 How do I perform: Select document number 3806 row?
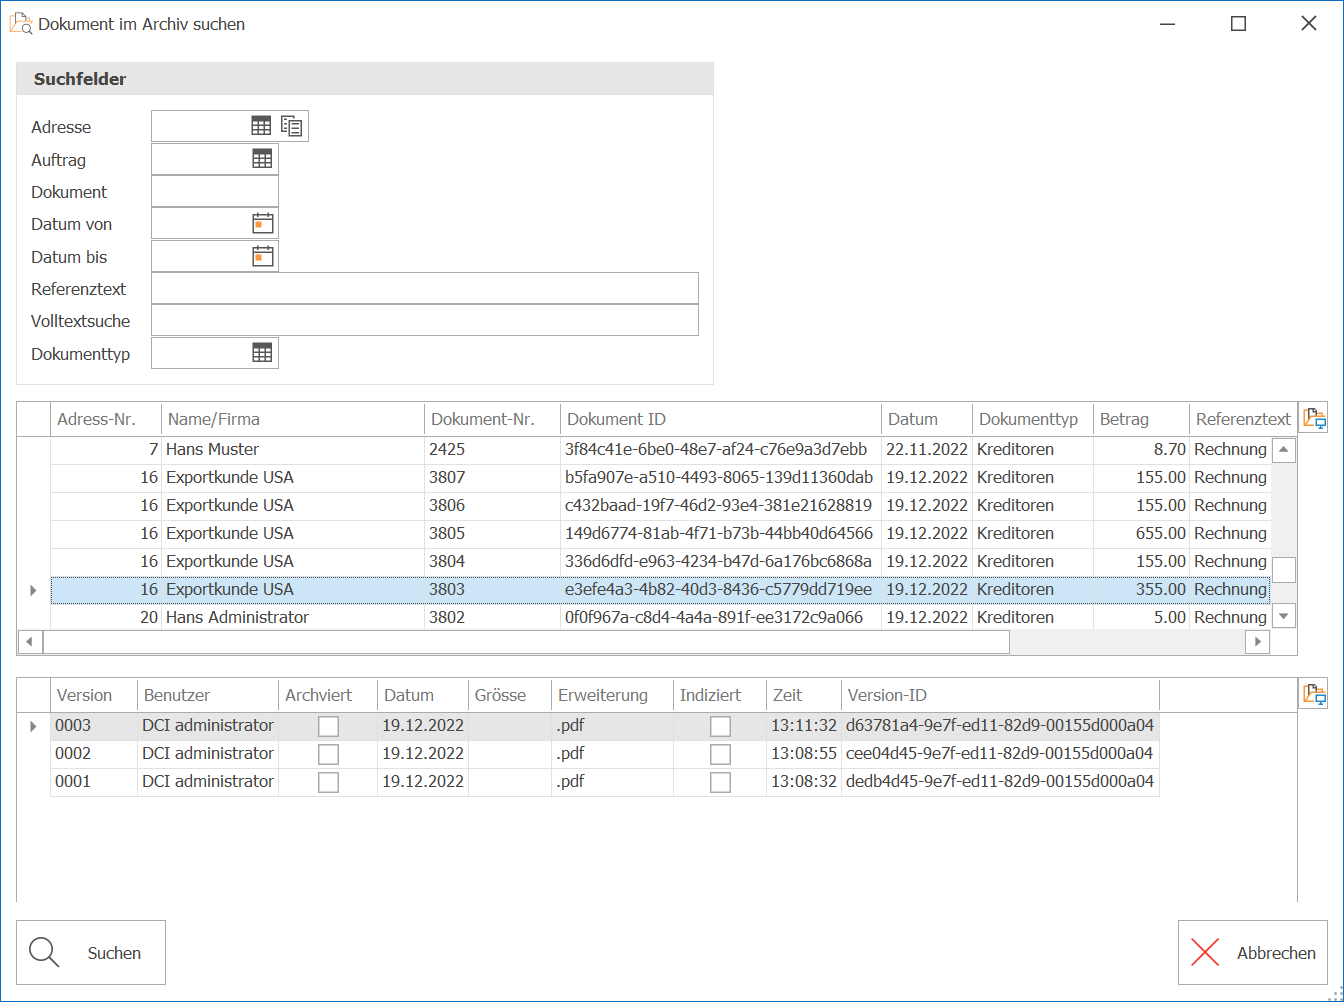point(660,506)
